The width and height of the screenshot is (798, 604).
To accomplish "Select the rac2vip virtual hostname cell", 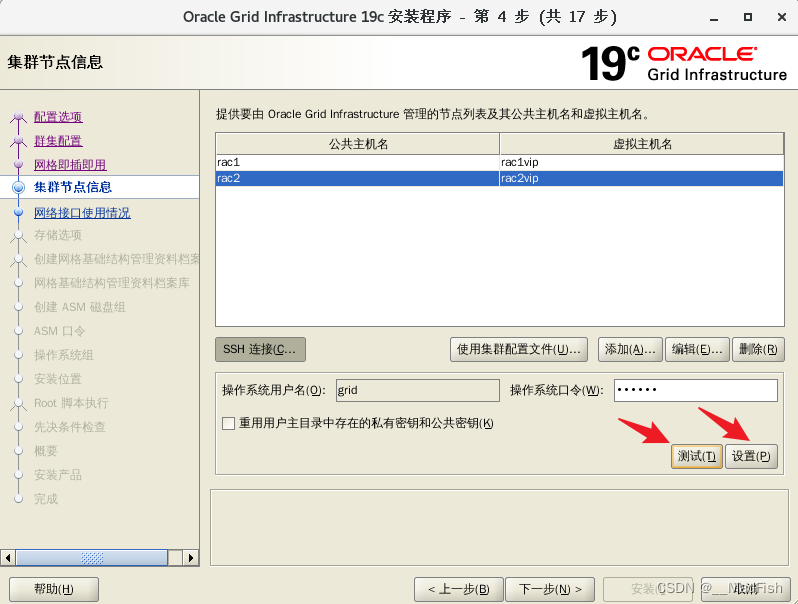I will (x=641, y=178).
